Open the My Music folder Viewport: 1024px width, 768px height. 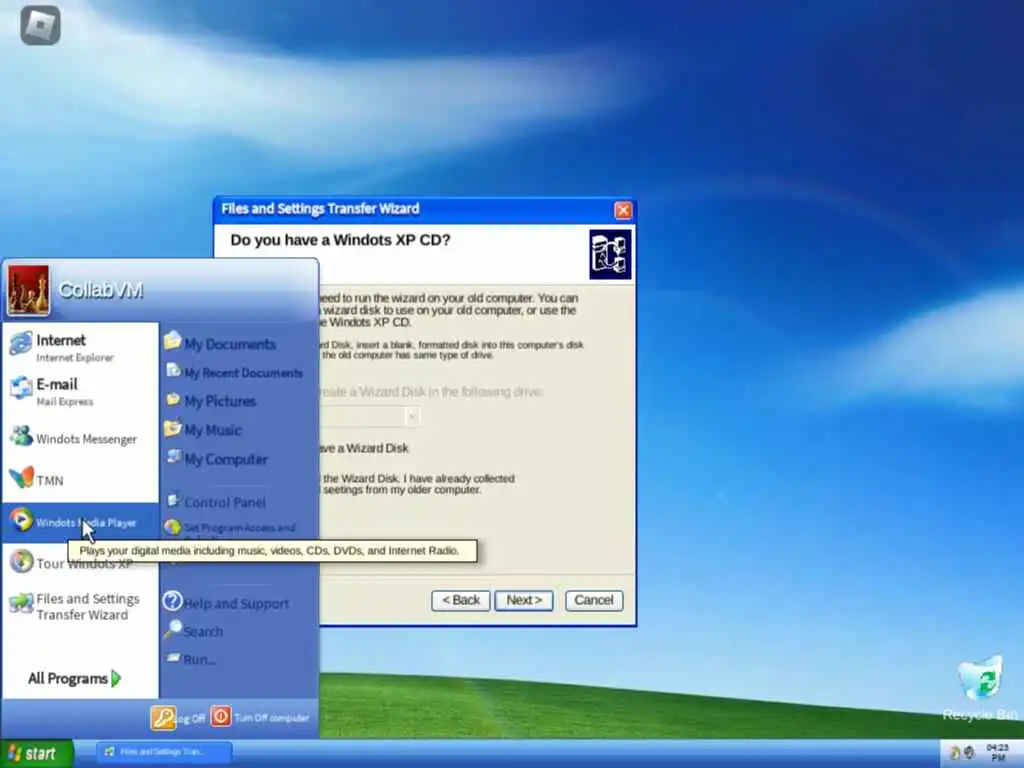tap(203, 429)
